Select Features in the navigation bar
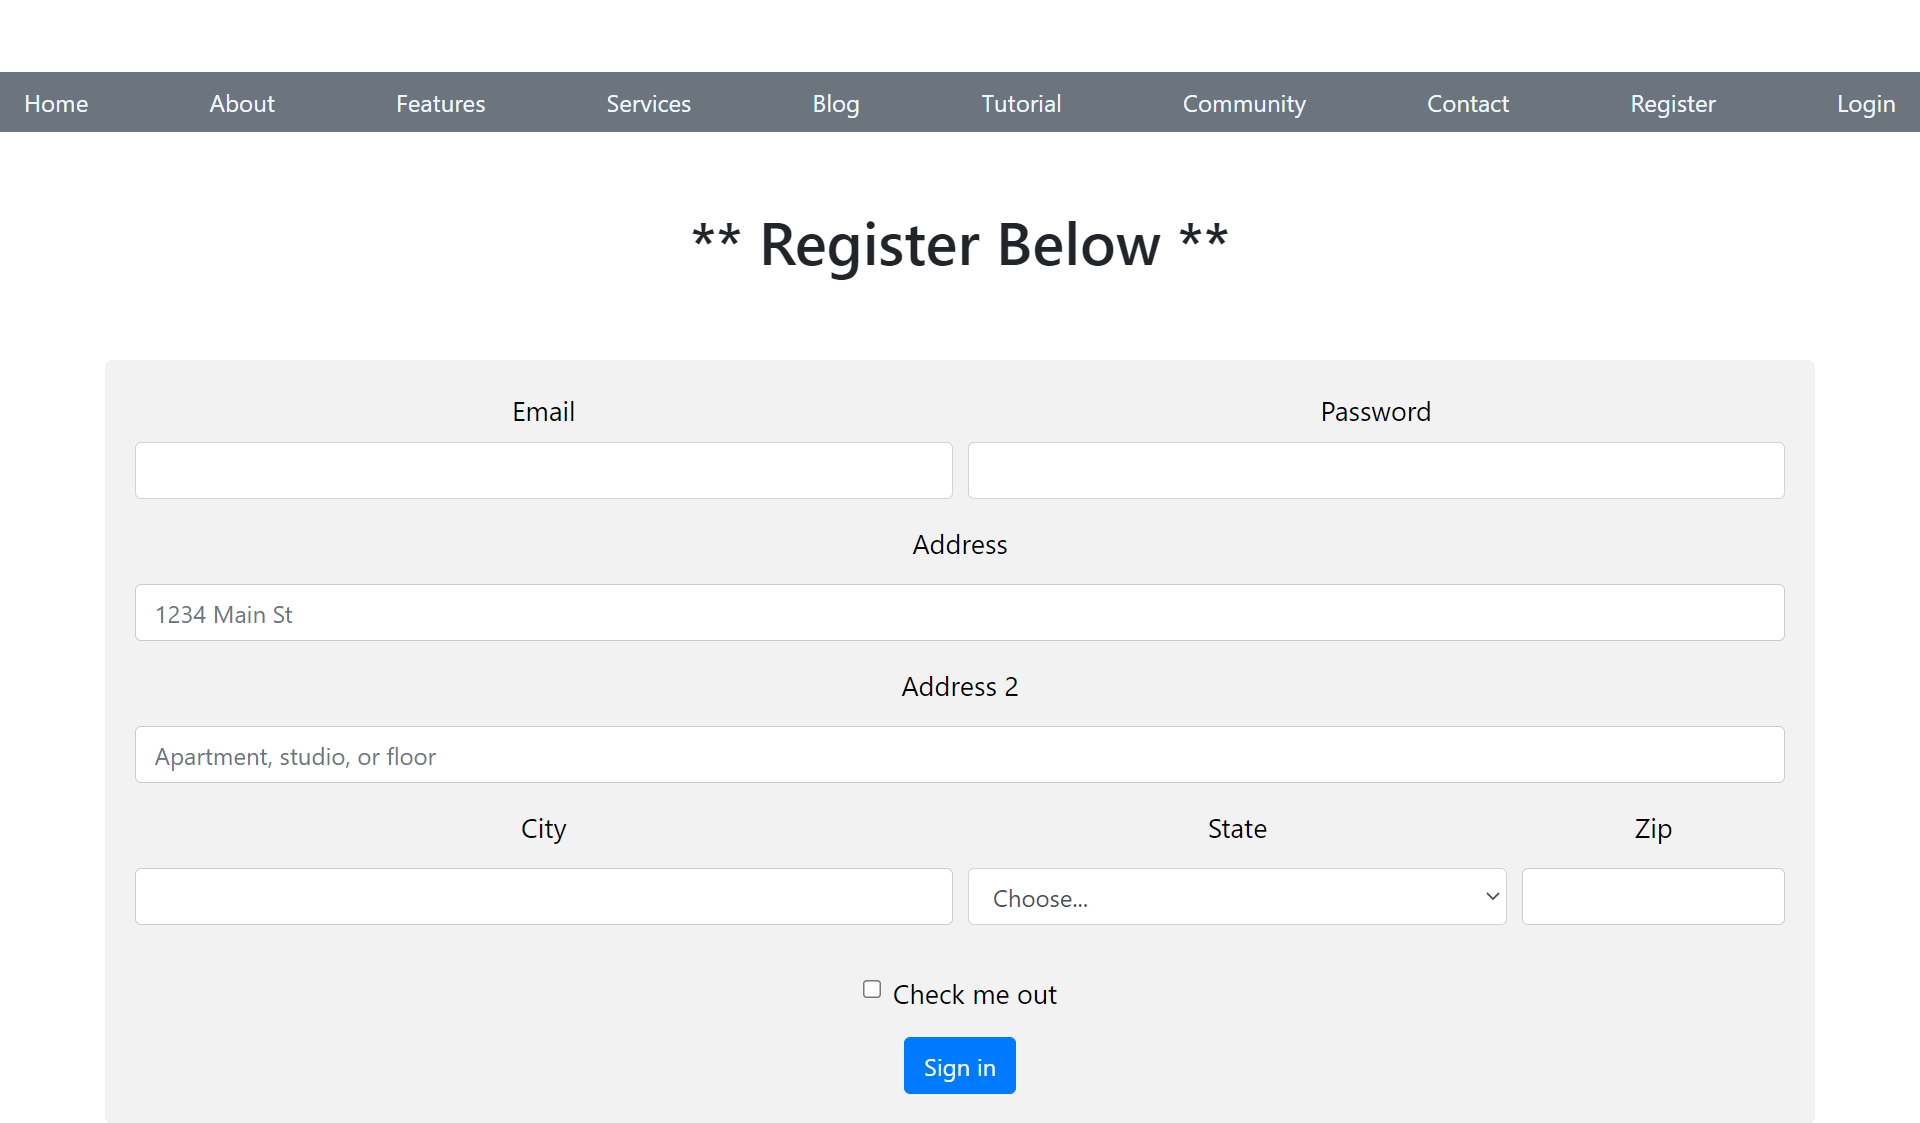Image resolution: width=1920 pixels, height=1123 pixels. 440,103
